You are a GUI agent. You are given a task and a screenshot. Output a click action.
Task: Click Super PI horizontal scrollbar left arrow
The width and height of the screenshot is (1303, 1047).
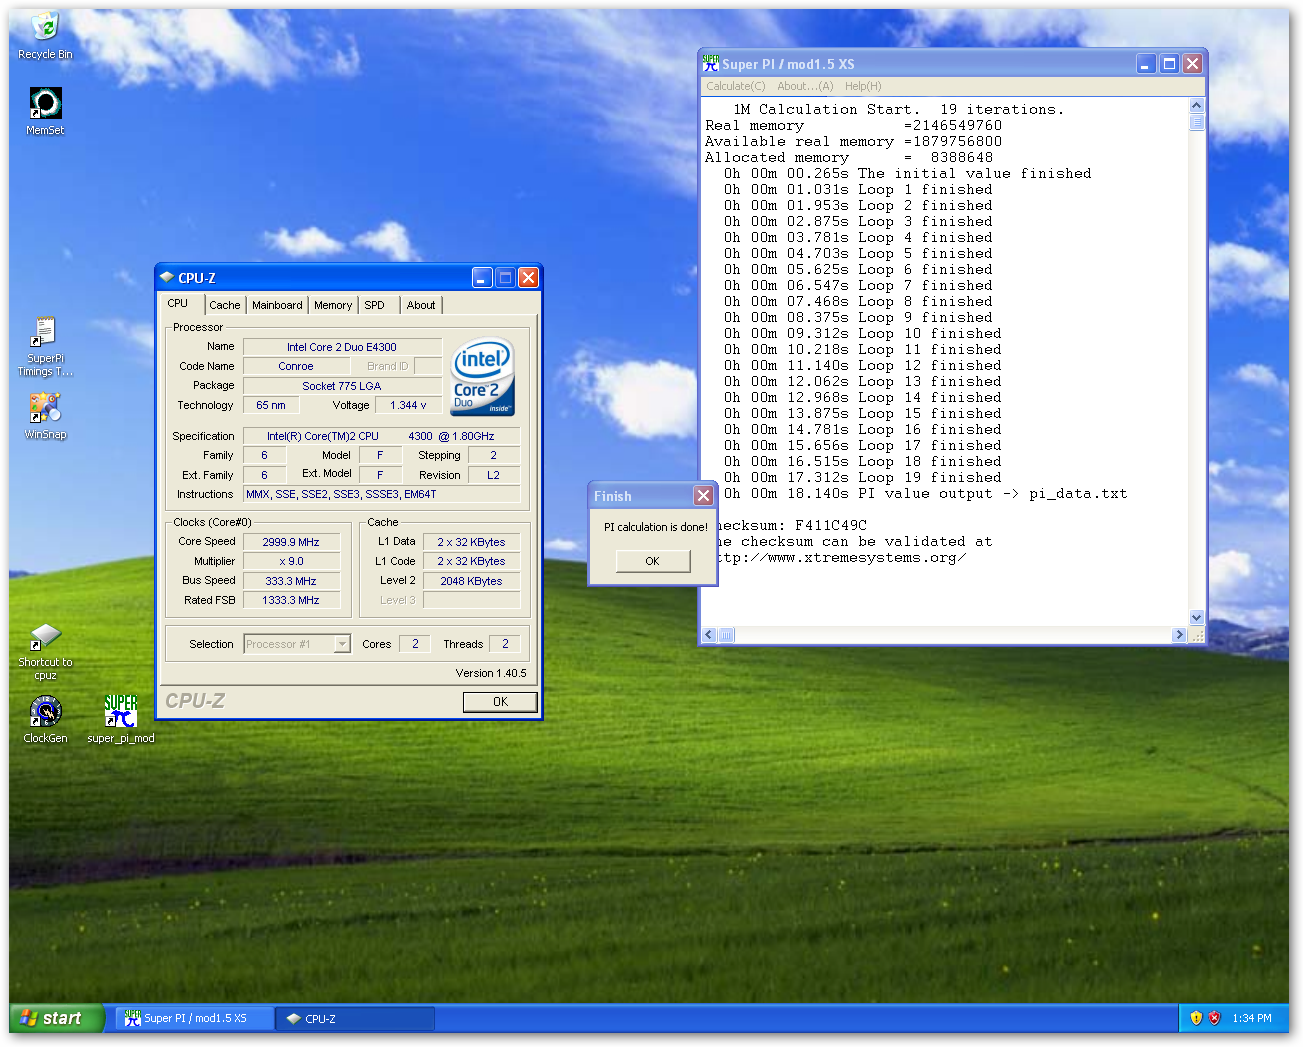[x=709, y=635]
